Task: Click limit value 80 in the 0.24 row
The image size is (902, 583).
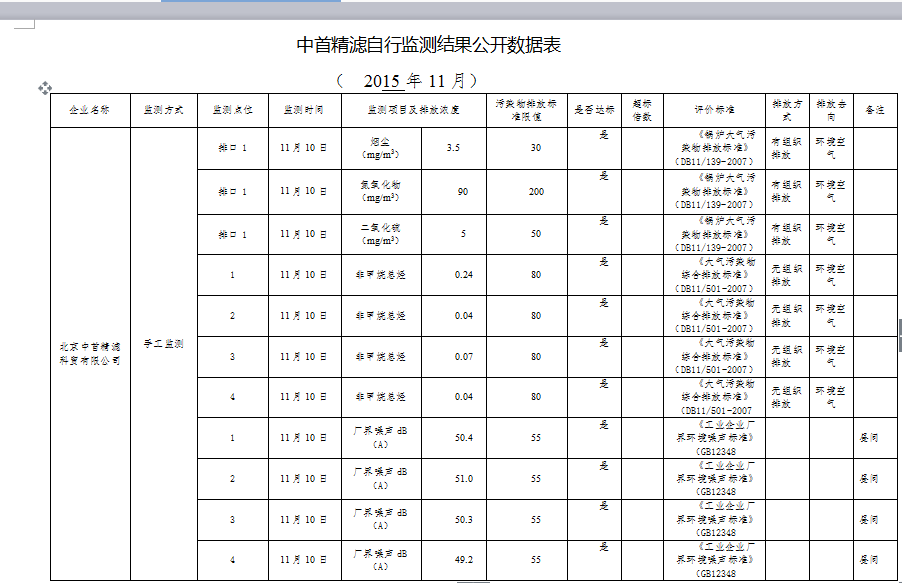Action: click(536, 275)
